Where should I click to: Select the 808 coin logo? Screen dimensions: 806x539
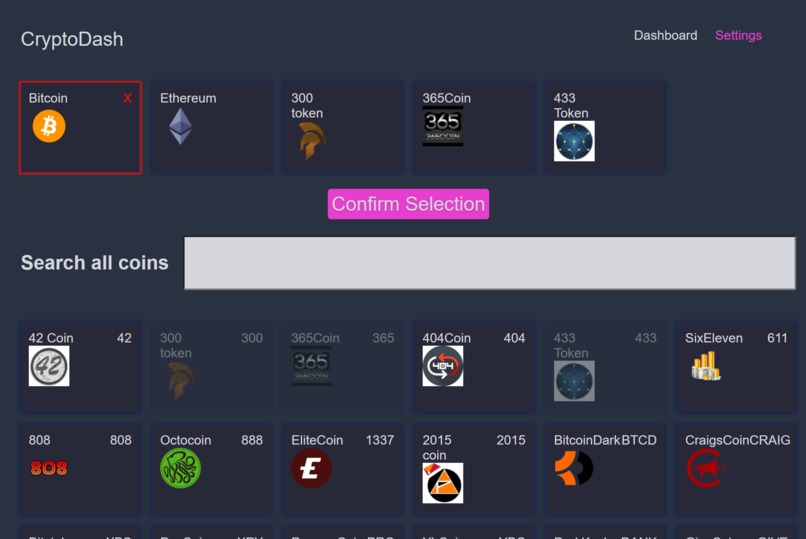pos(49,468)
